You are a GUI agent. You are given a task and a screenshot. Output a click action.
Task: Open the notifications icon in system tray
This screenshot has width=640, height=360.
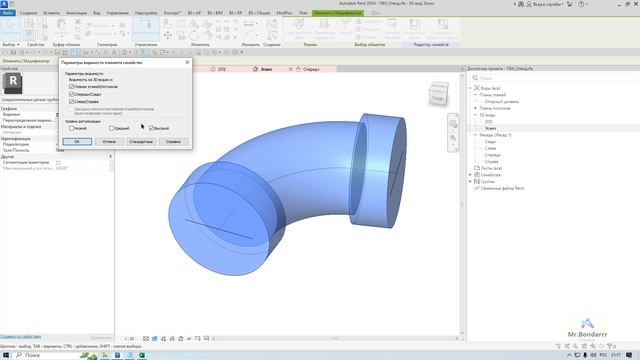629,355
